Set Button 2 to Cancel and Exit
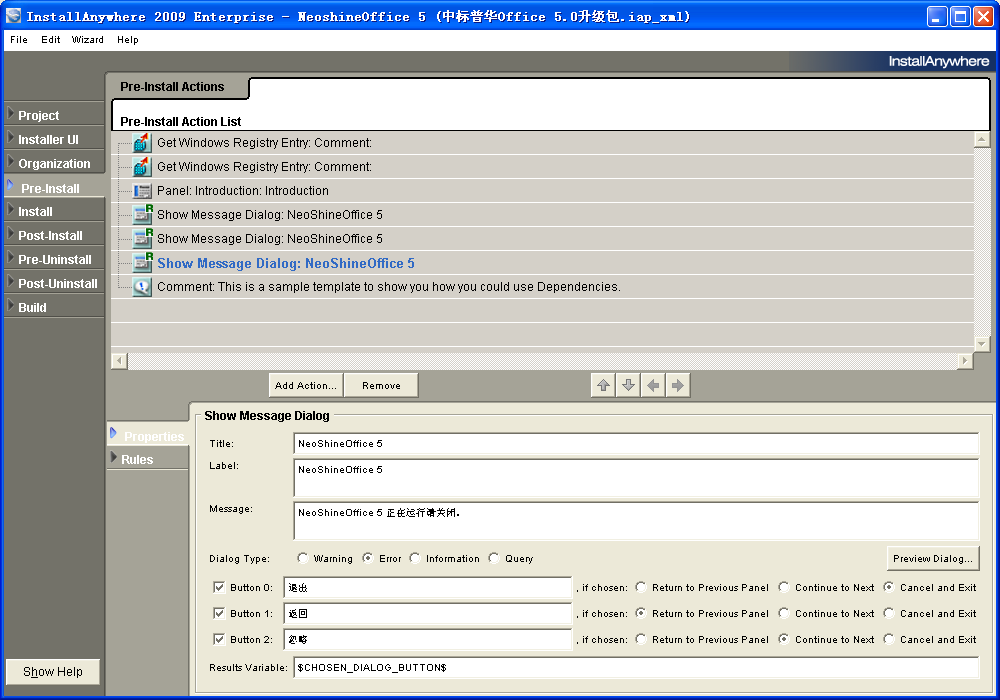This screenshot has width=1000, height=700. coord(889,639)
